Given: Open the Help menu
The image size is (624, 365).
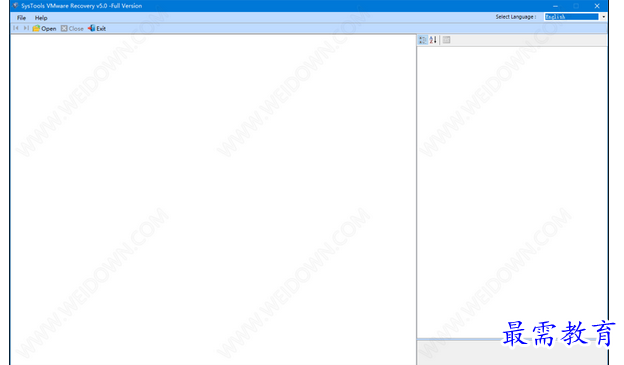Looking at the screenshot, I should (41, 18).
